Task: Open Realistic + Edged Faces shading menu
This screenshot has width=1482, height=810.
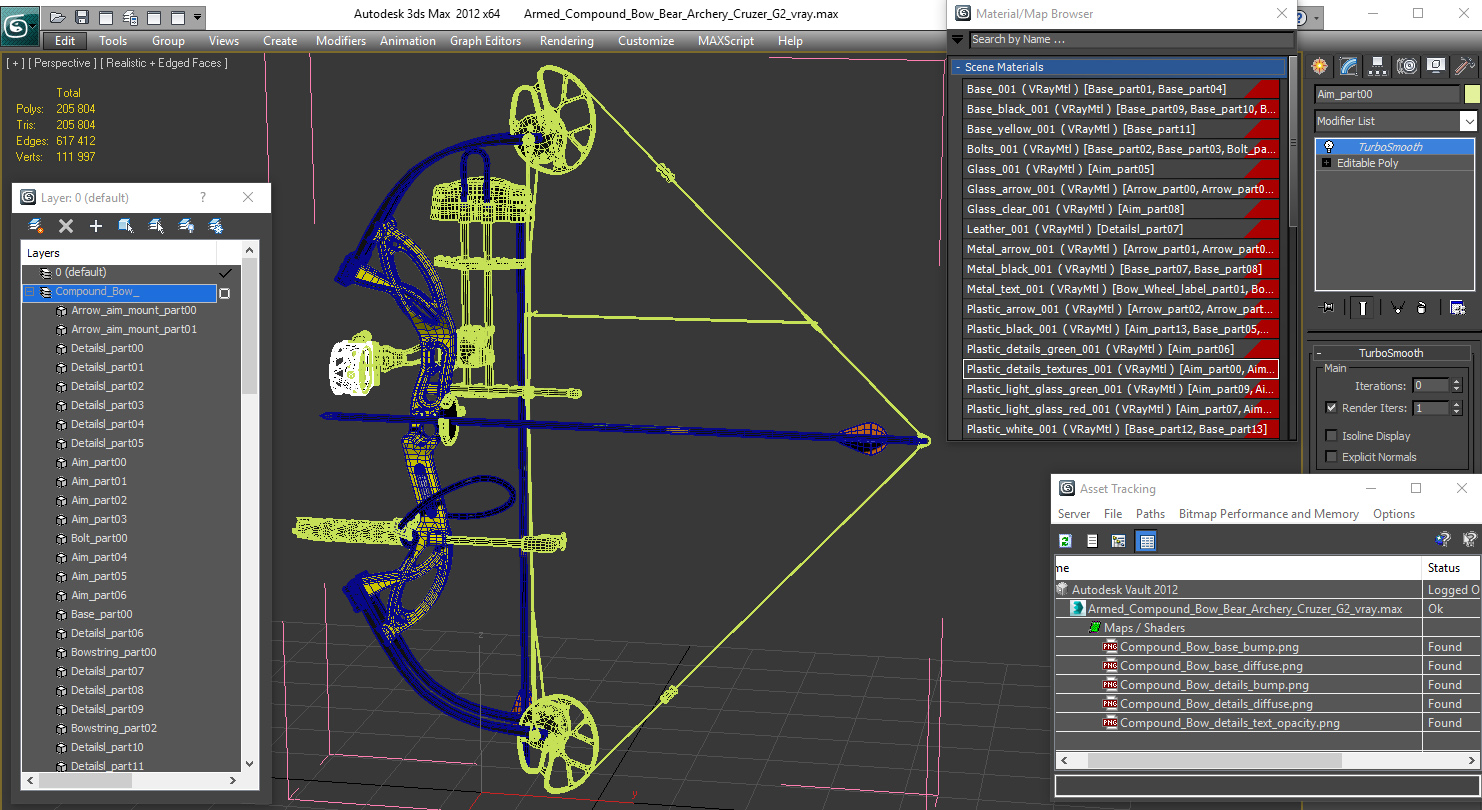Action: (x=165, y=63)
